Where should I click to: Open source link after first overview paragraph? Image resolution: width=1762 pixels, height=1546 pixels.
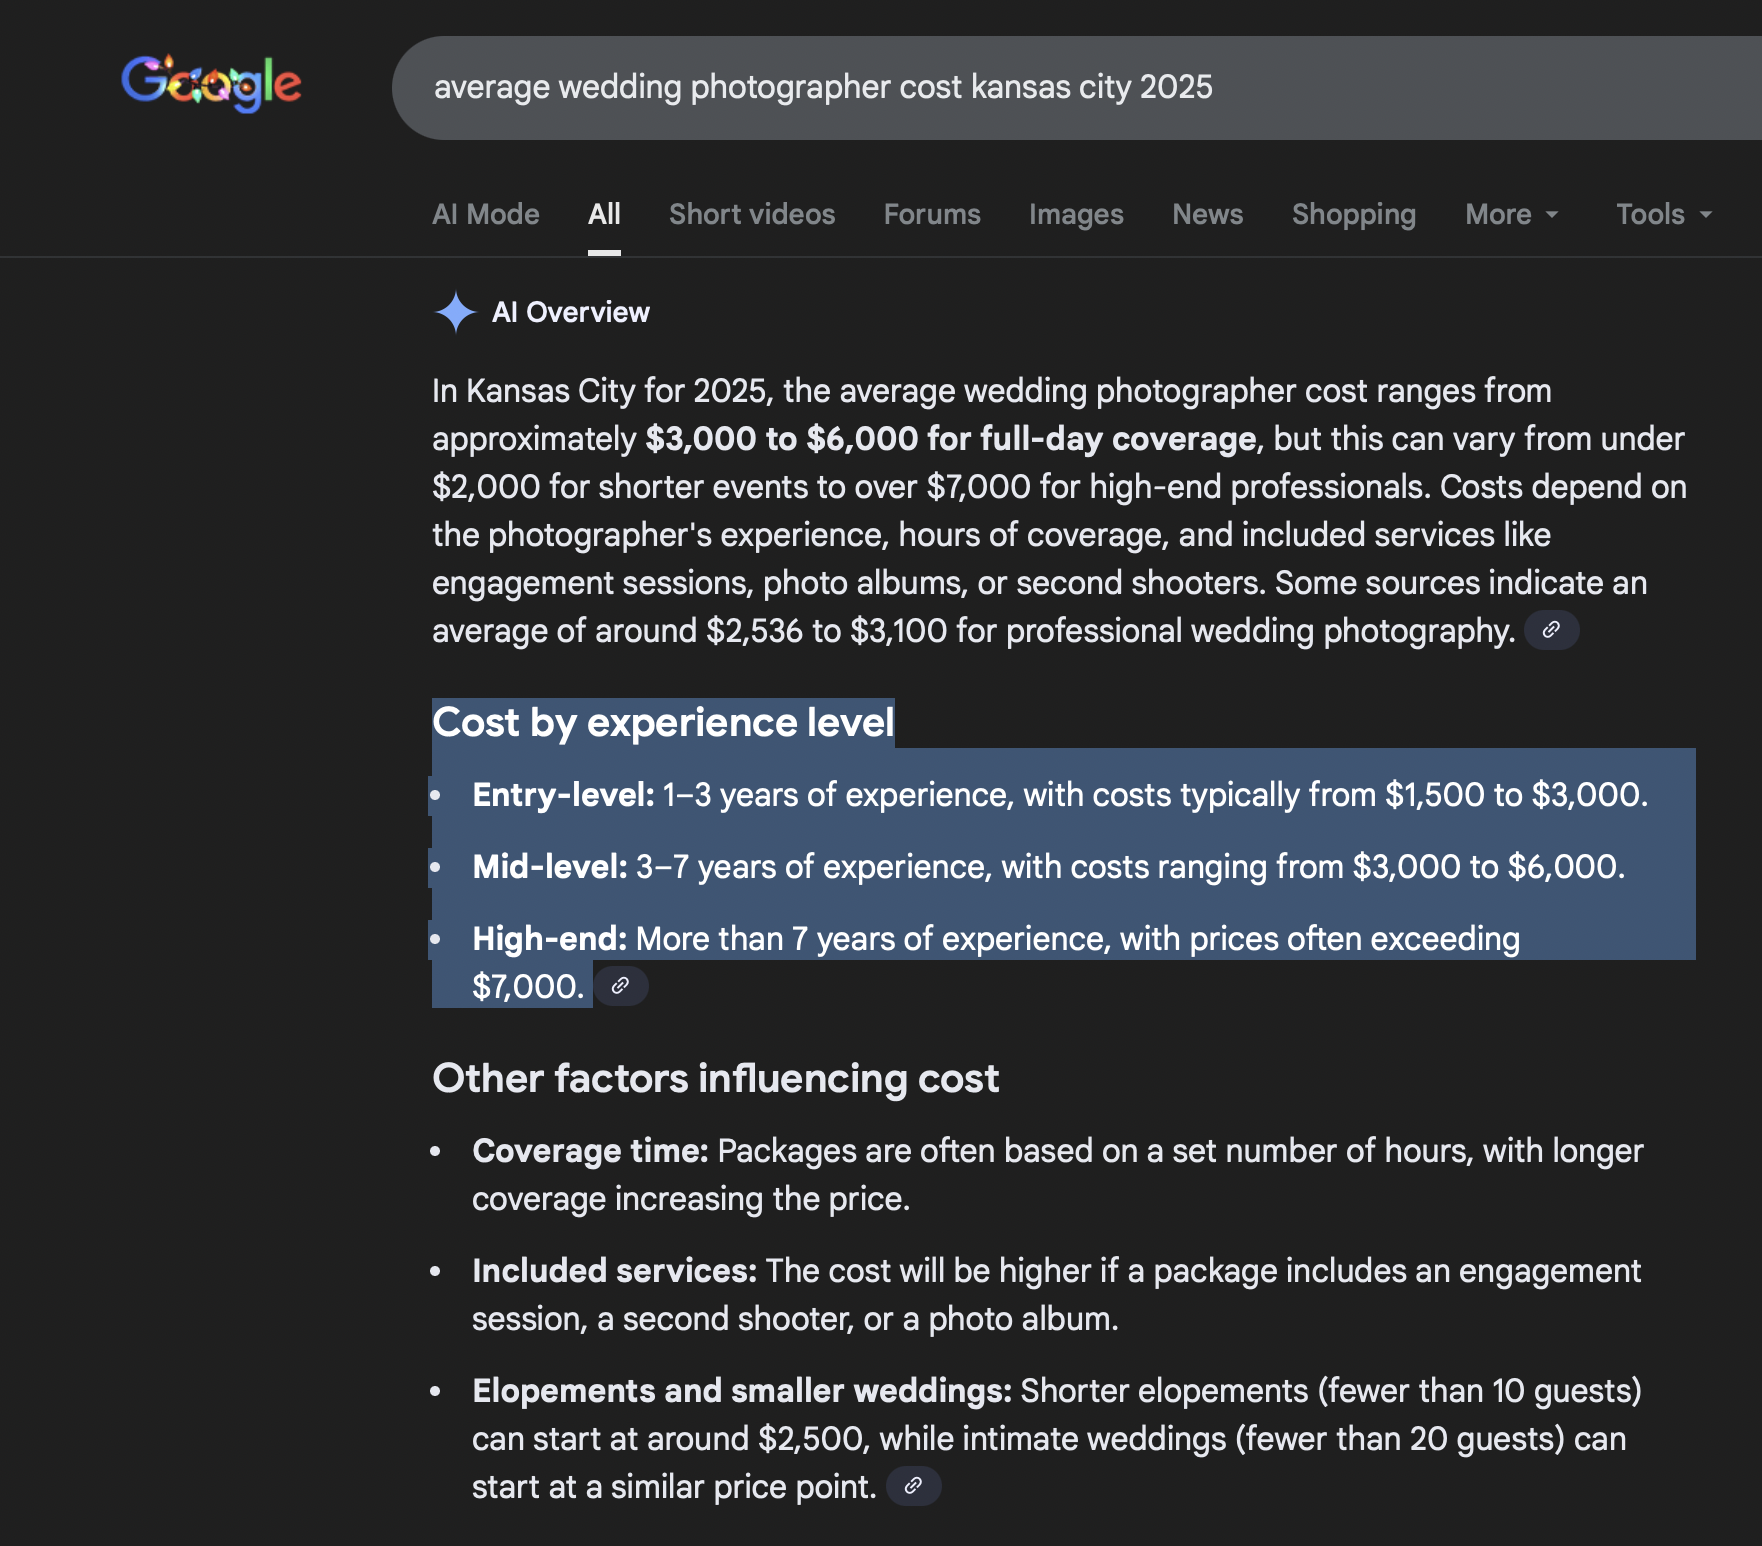click(1551, 630)
